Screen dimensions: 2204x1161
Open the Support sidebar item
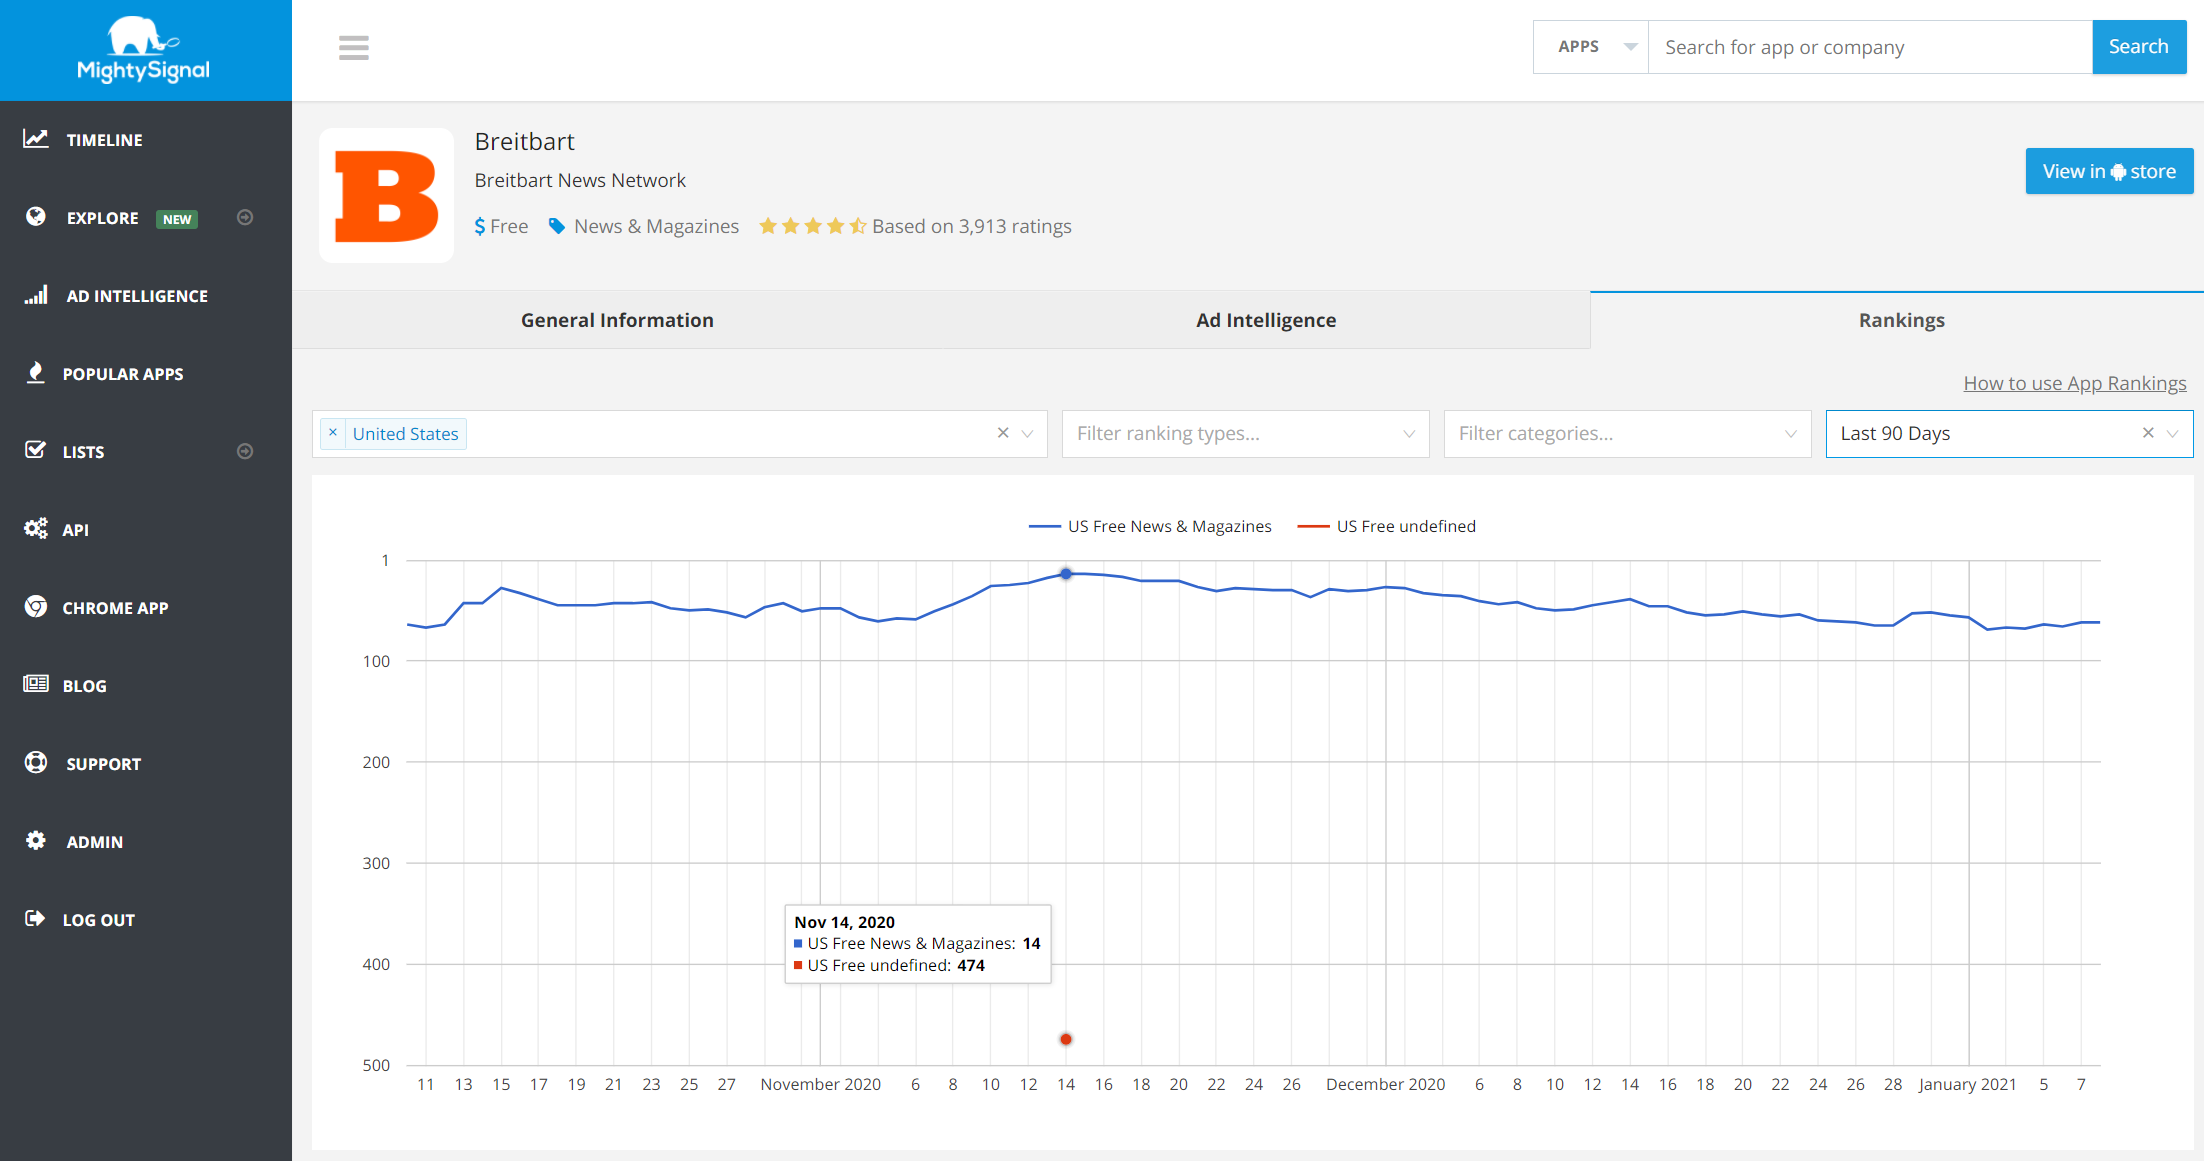pyautogui.click(x=103, y=764)
